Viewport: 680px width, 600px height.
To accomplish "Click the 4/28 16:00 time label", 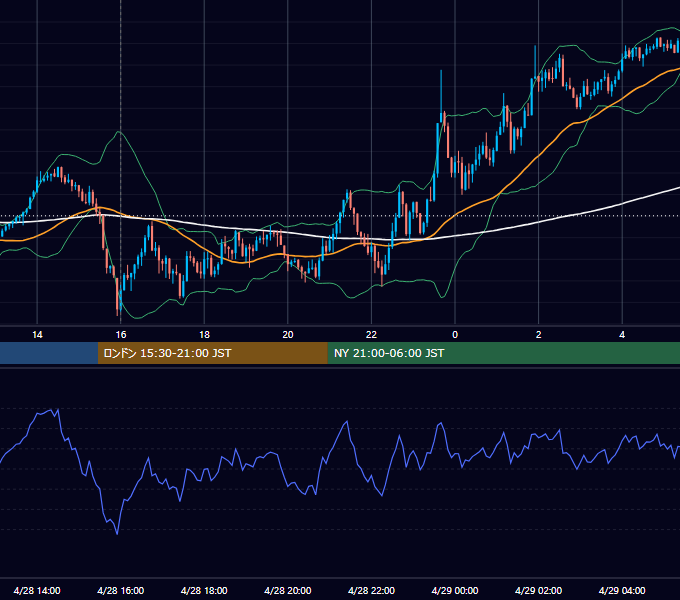I will (x=121, y=590).
